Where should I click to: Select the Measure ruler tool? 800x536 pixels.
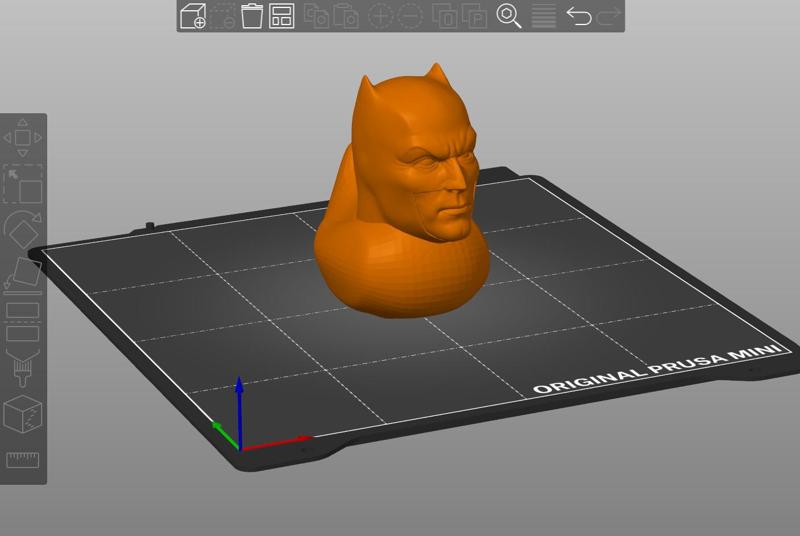coord(22,460)
